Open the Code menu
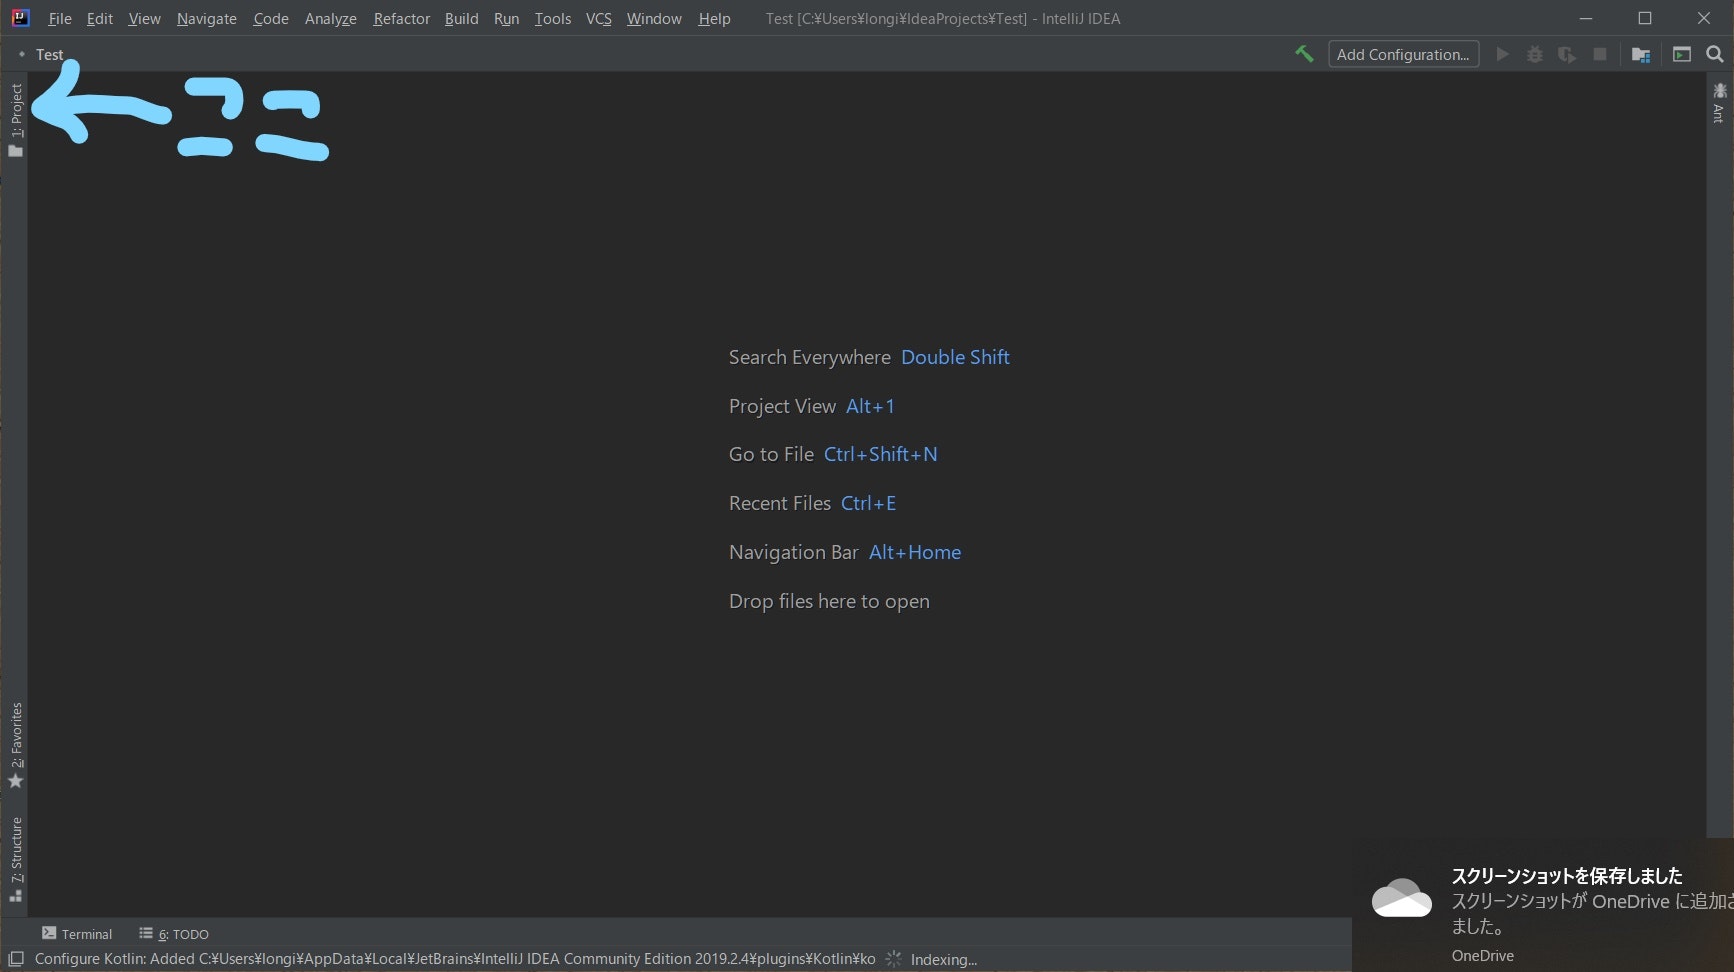Screen dimensions: 1734x972 [271, 19]
